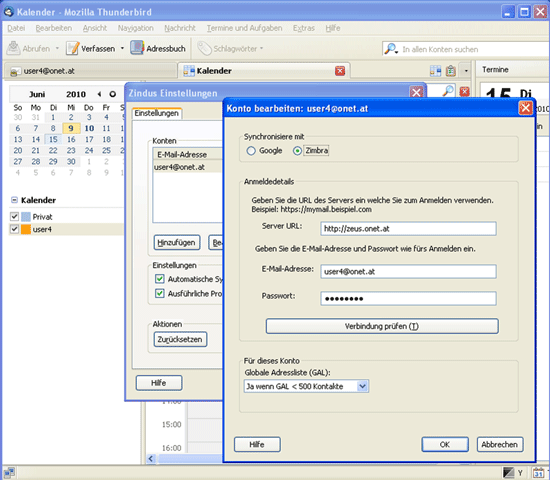The height and width of the screenshot is (480, 550).
Task: Toggle Ausführliche Pro... checkbox
Action: [x=160, y=293]
